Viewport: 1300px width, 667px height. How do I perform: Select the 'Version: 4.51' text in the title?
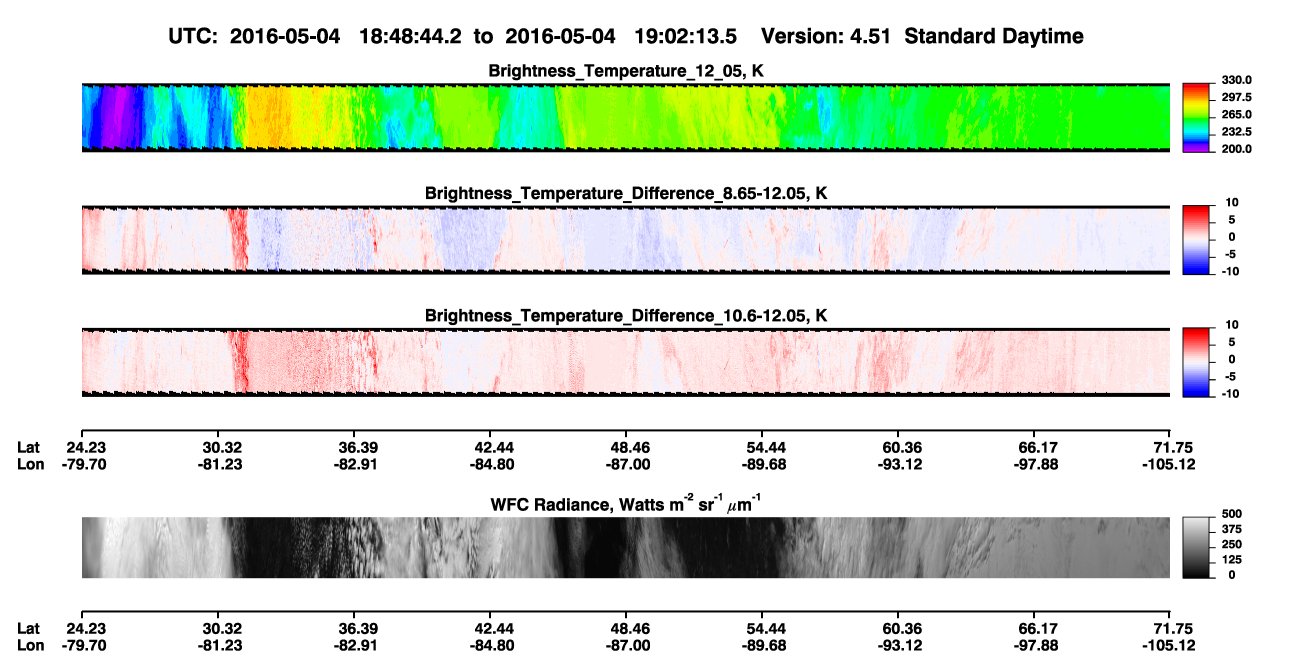tap(825, 37)
